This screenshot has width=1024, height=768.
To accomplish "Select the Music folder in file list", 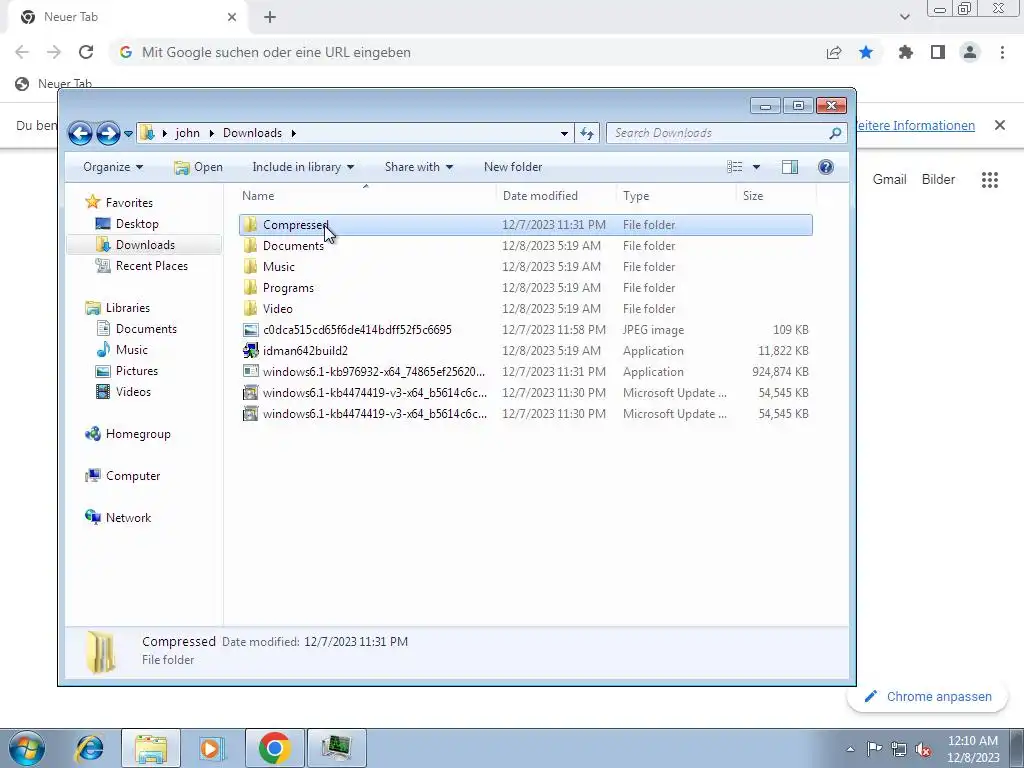I will [526, 266].
